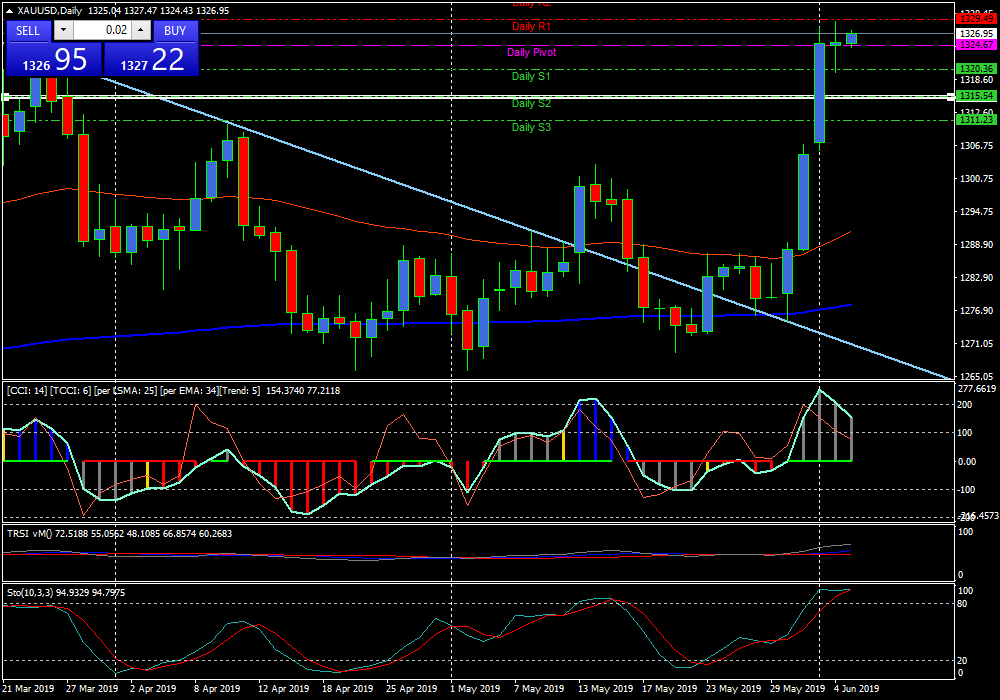
Task: Select the Daily S3 label
Action: tap(531, 127)
